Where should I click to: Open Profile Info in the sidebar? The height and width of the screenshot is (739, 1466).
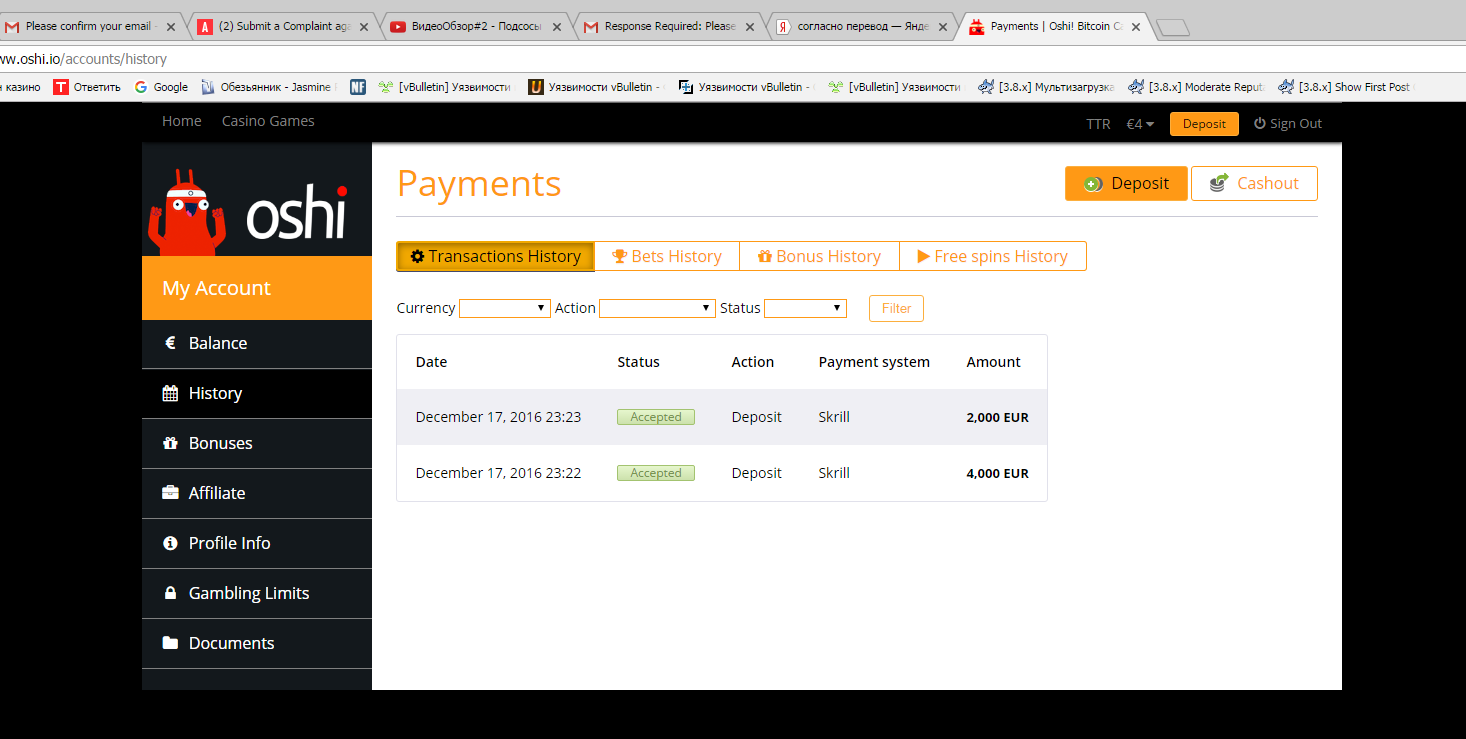[x=257, y=543]
